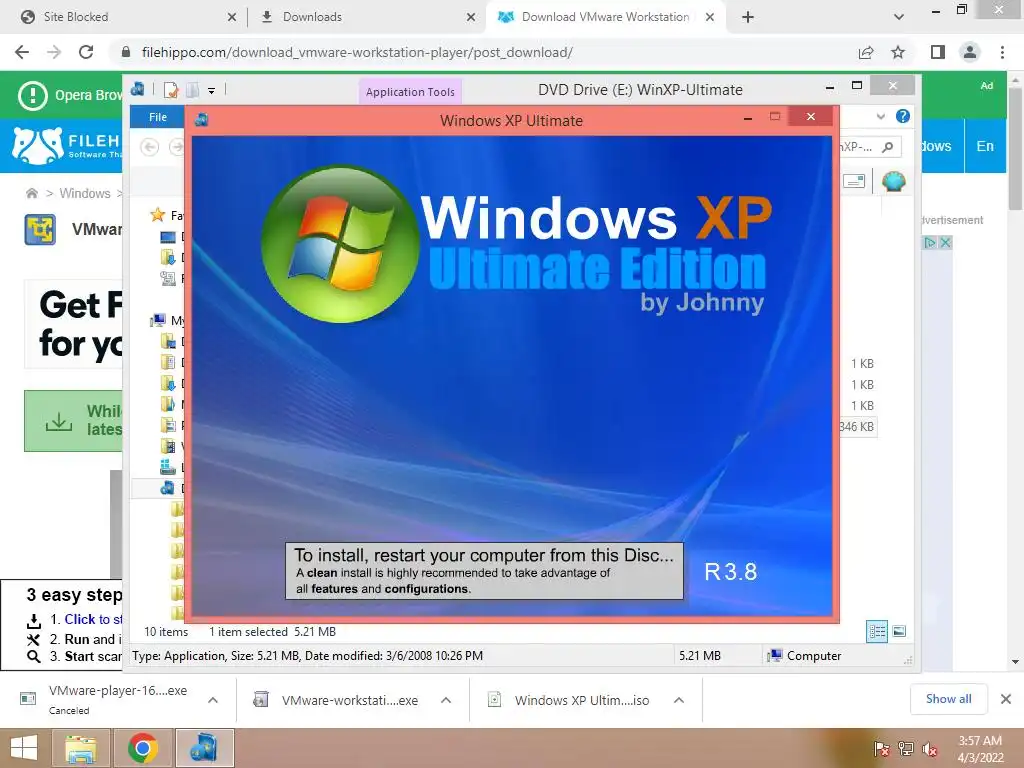The image size is (1024, 768).
Task: Expand the Explorer ribbon chevron
Action: (x=880, y=116)
